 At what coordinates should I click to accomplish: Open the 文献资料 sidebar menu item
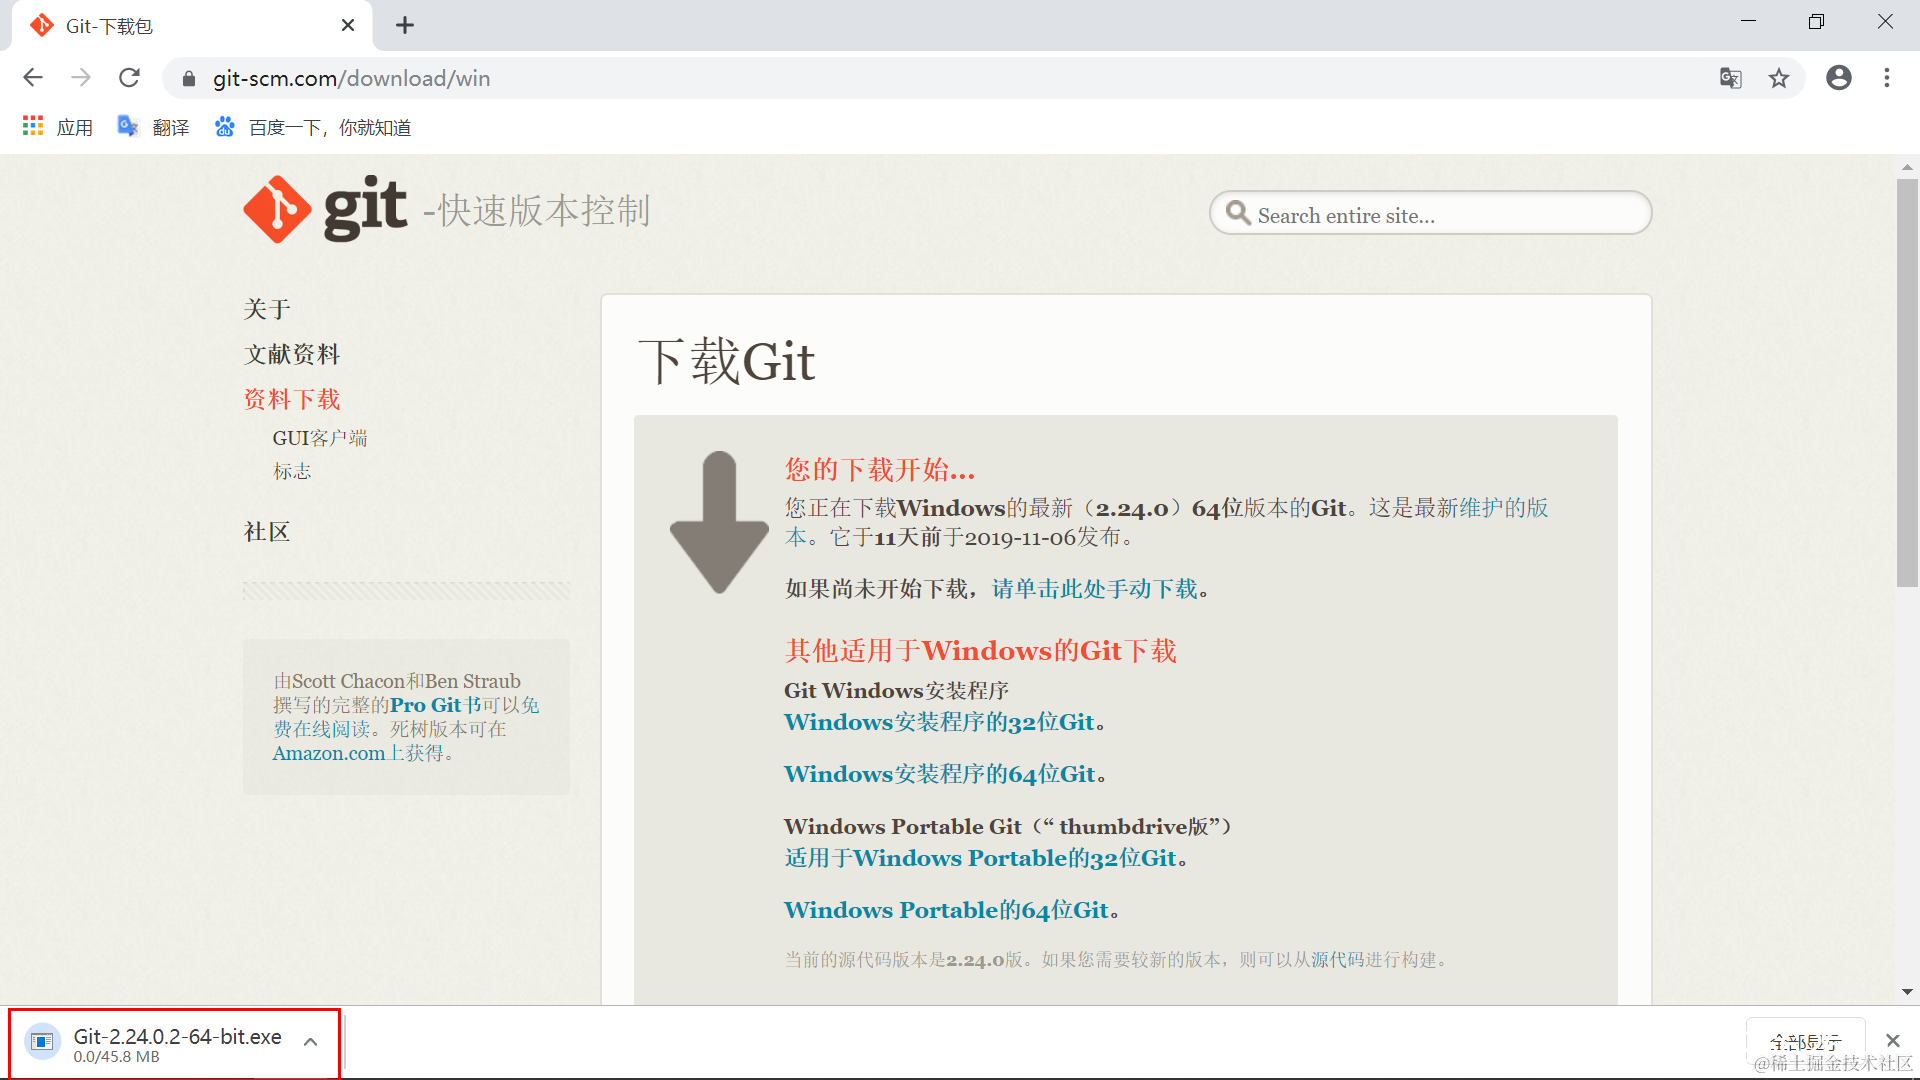pos(292,354)
